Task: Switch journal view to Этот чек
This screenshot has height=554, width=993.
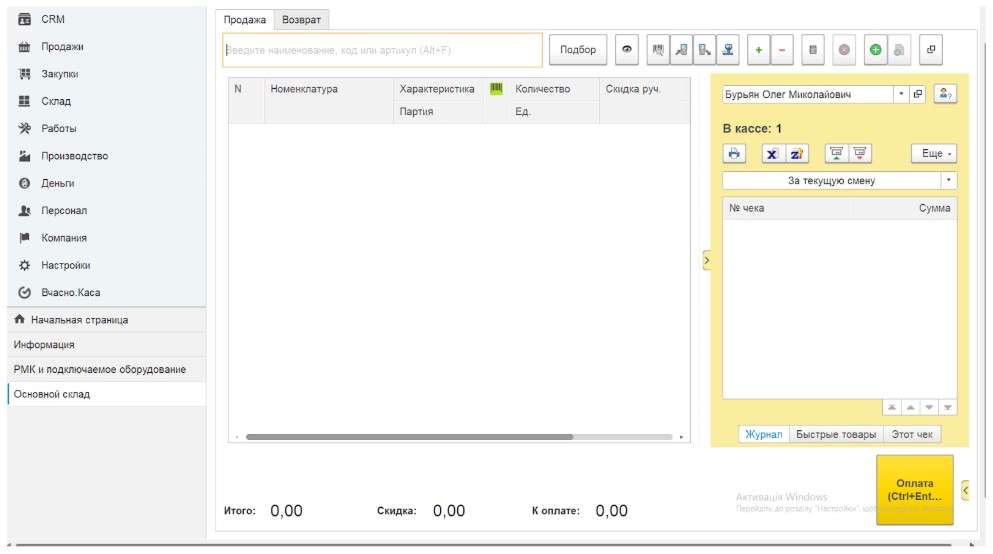Action: click(x=912, y=434)
